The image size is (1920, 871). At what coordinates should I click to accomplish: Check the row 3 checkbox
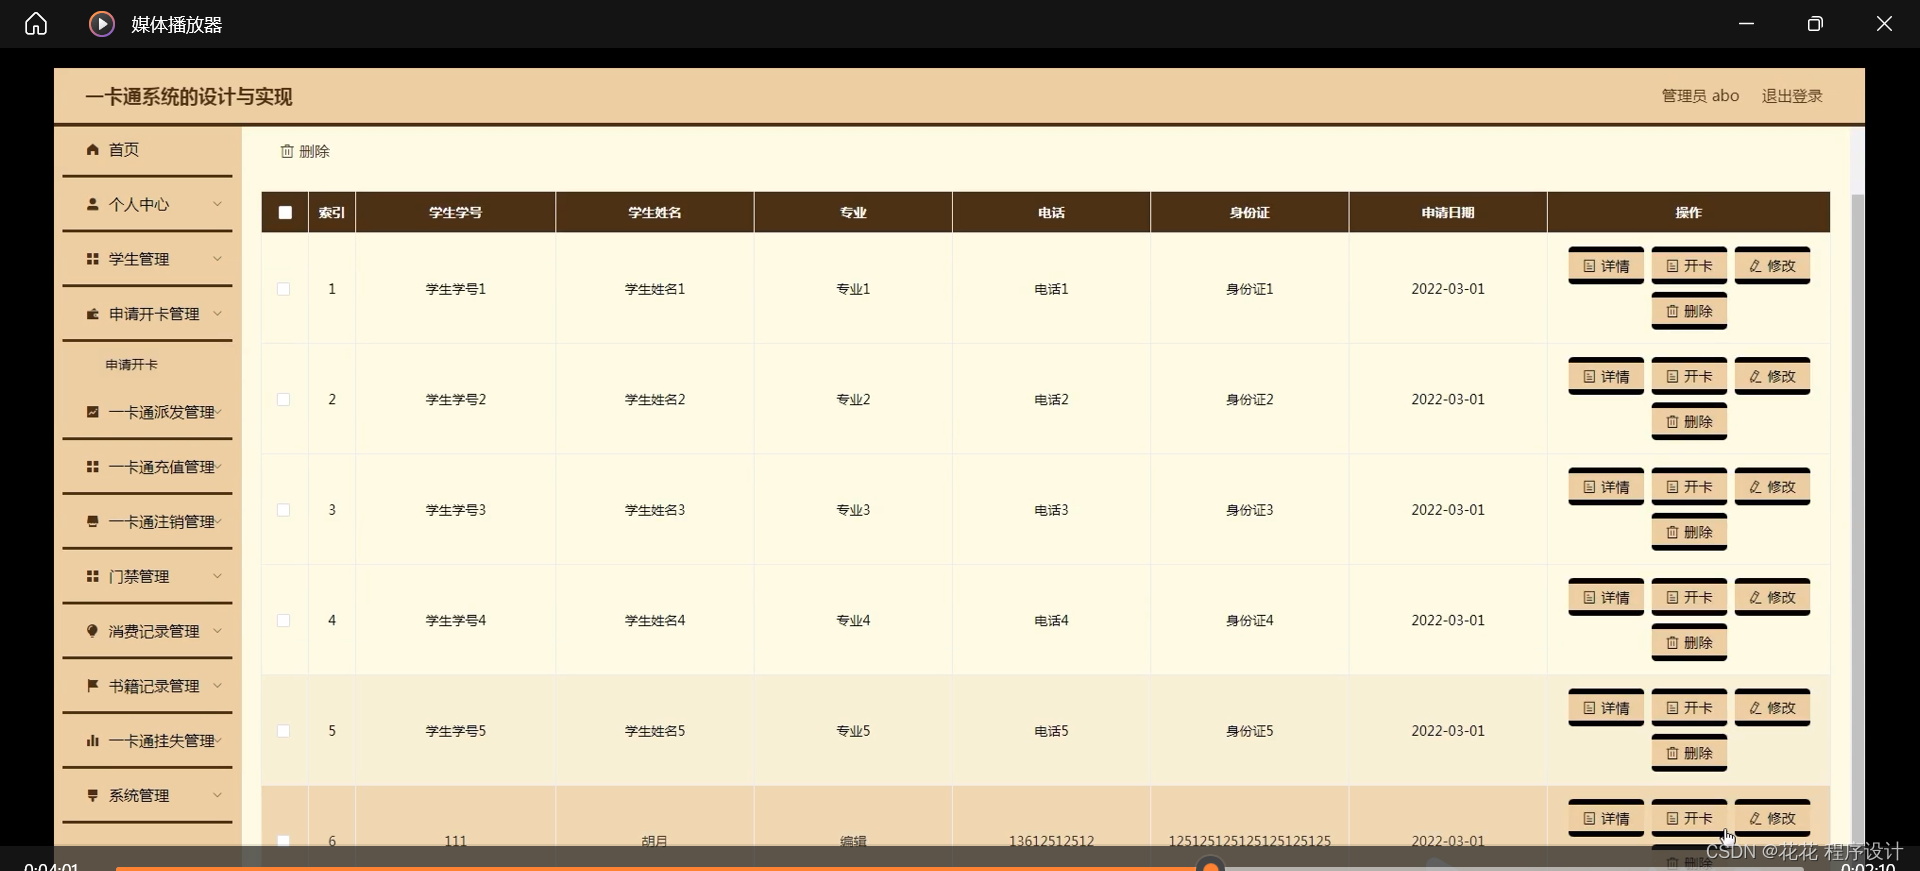point(284,510)
